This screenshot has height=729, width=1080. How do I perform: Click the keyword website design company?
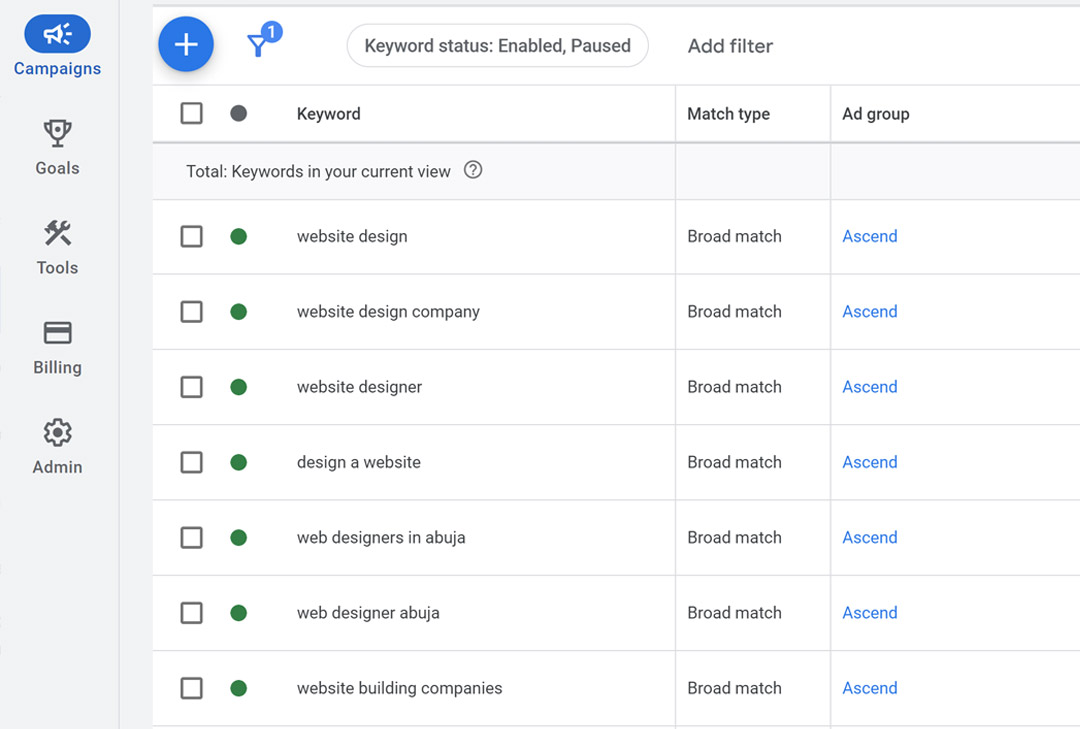point(388,311)
